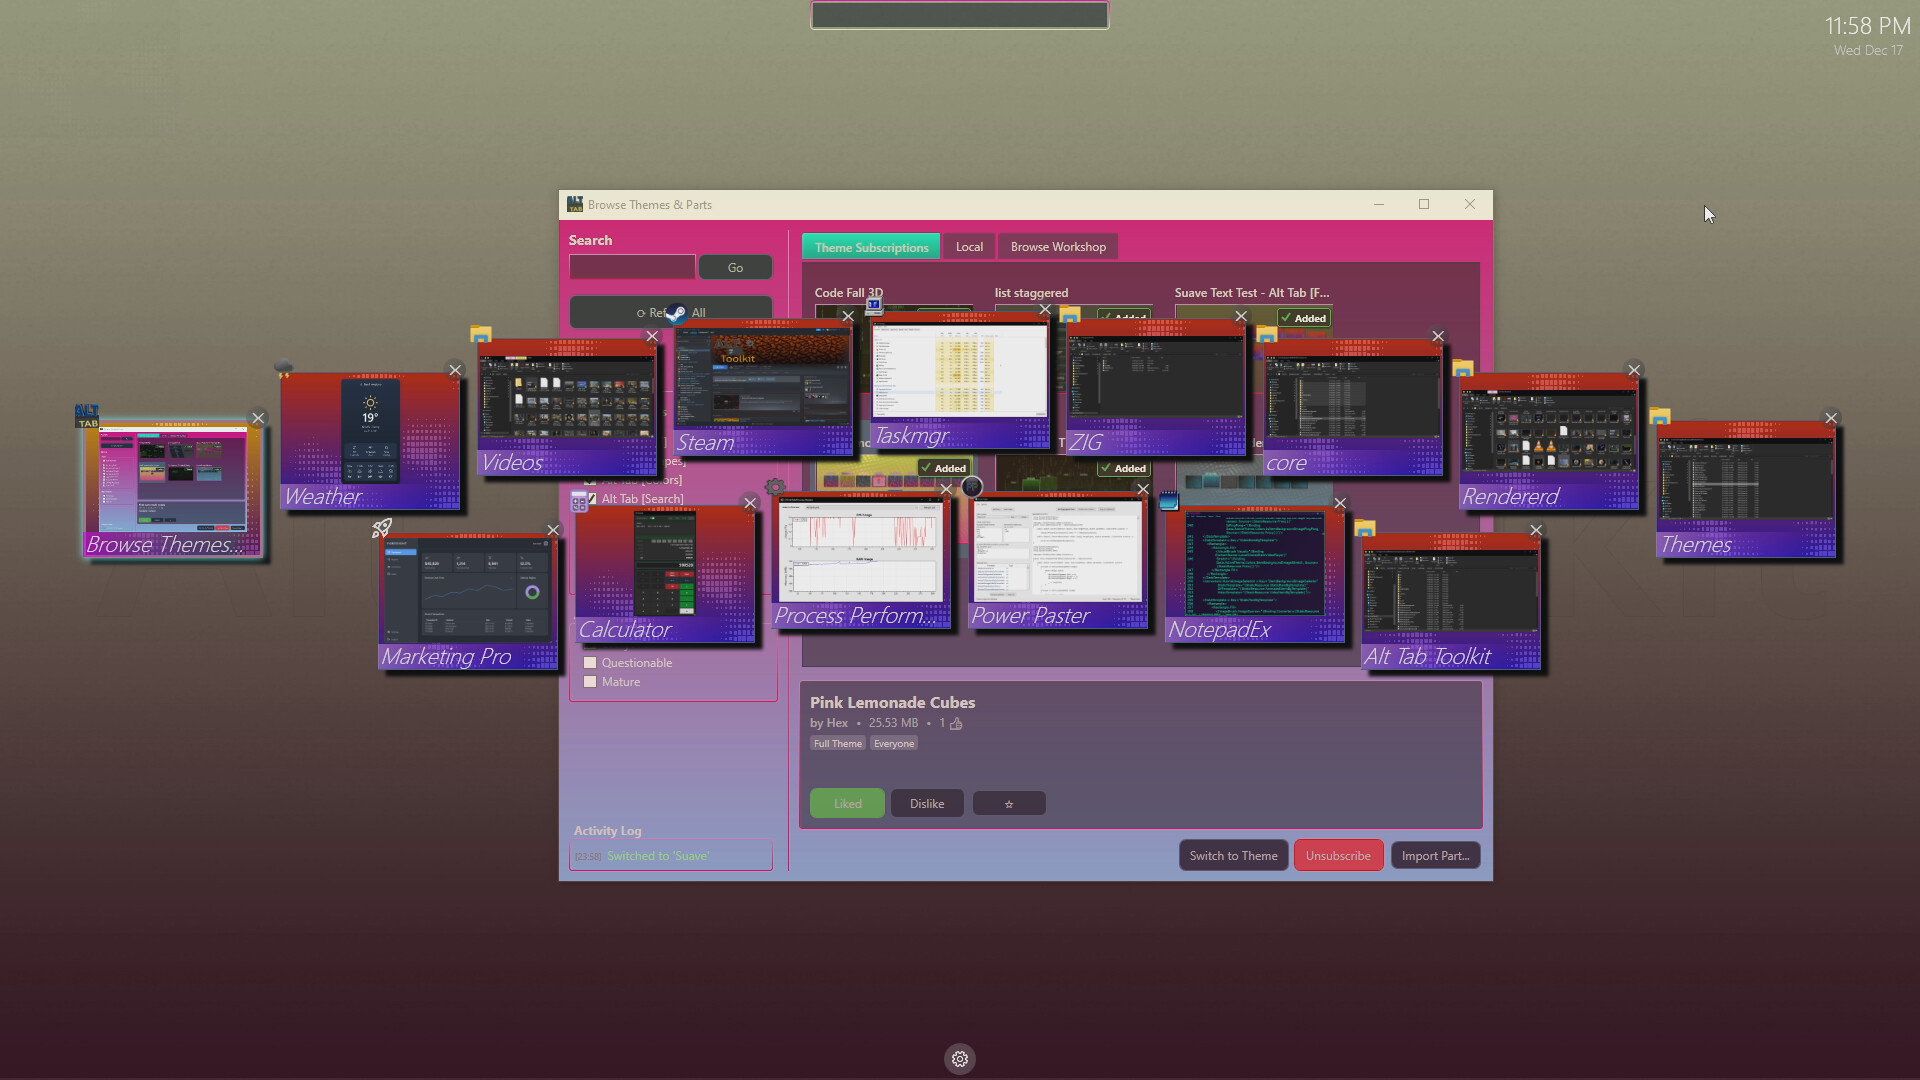Click the star rating icon beside Dislike
This screenshot has width=1920, height=1080.
1009,803
